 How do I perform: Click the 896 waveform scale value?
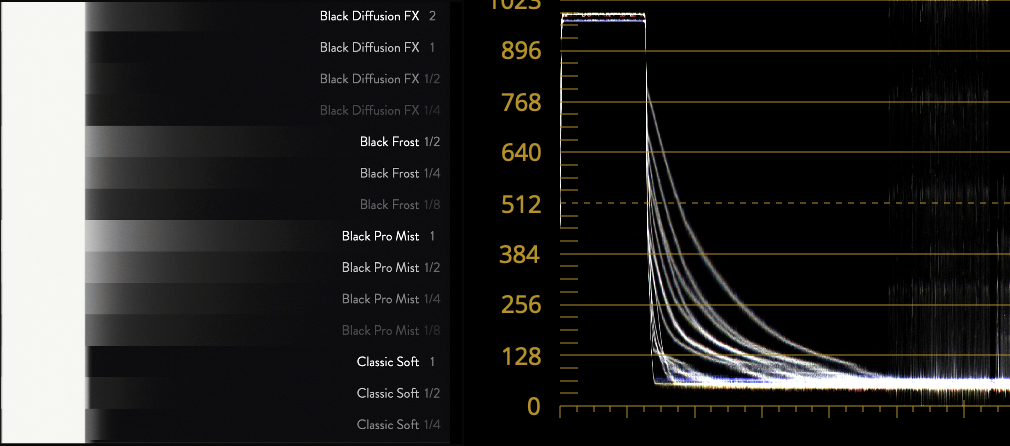click(x=521, y=51)
